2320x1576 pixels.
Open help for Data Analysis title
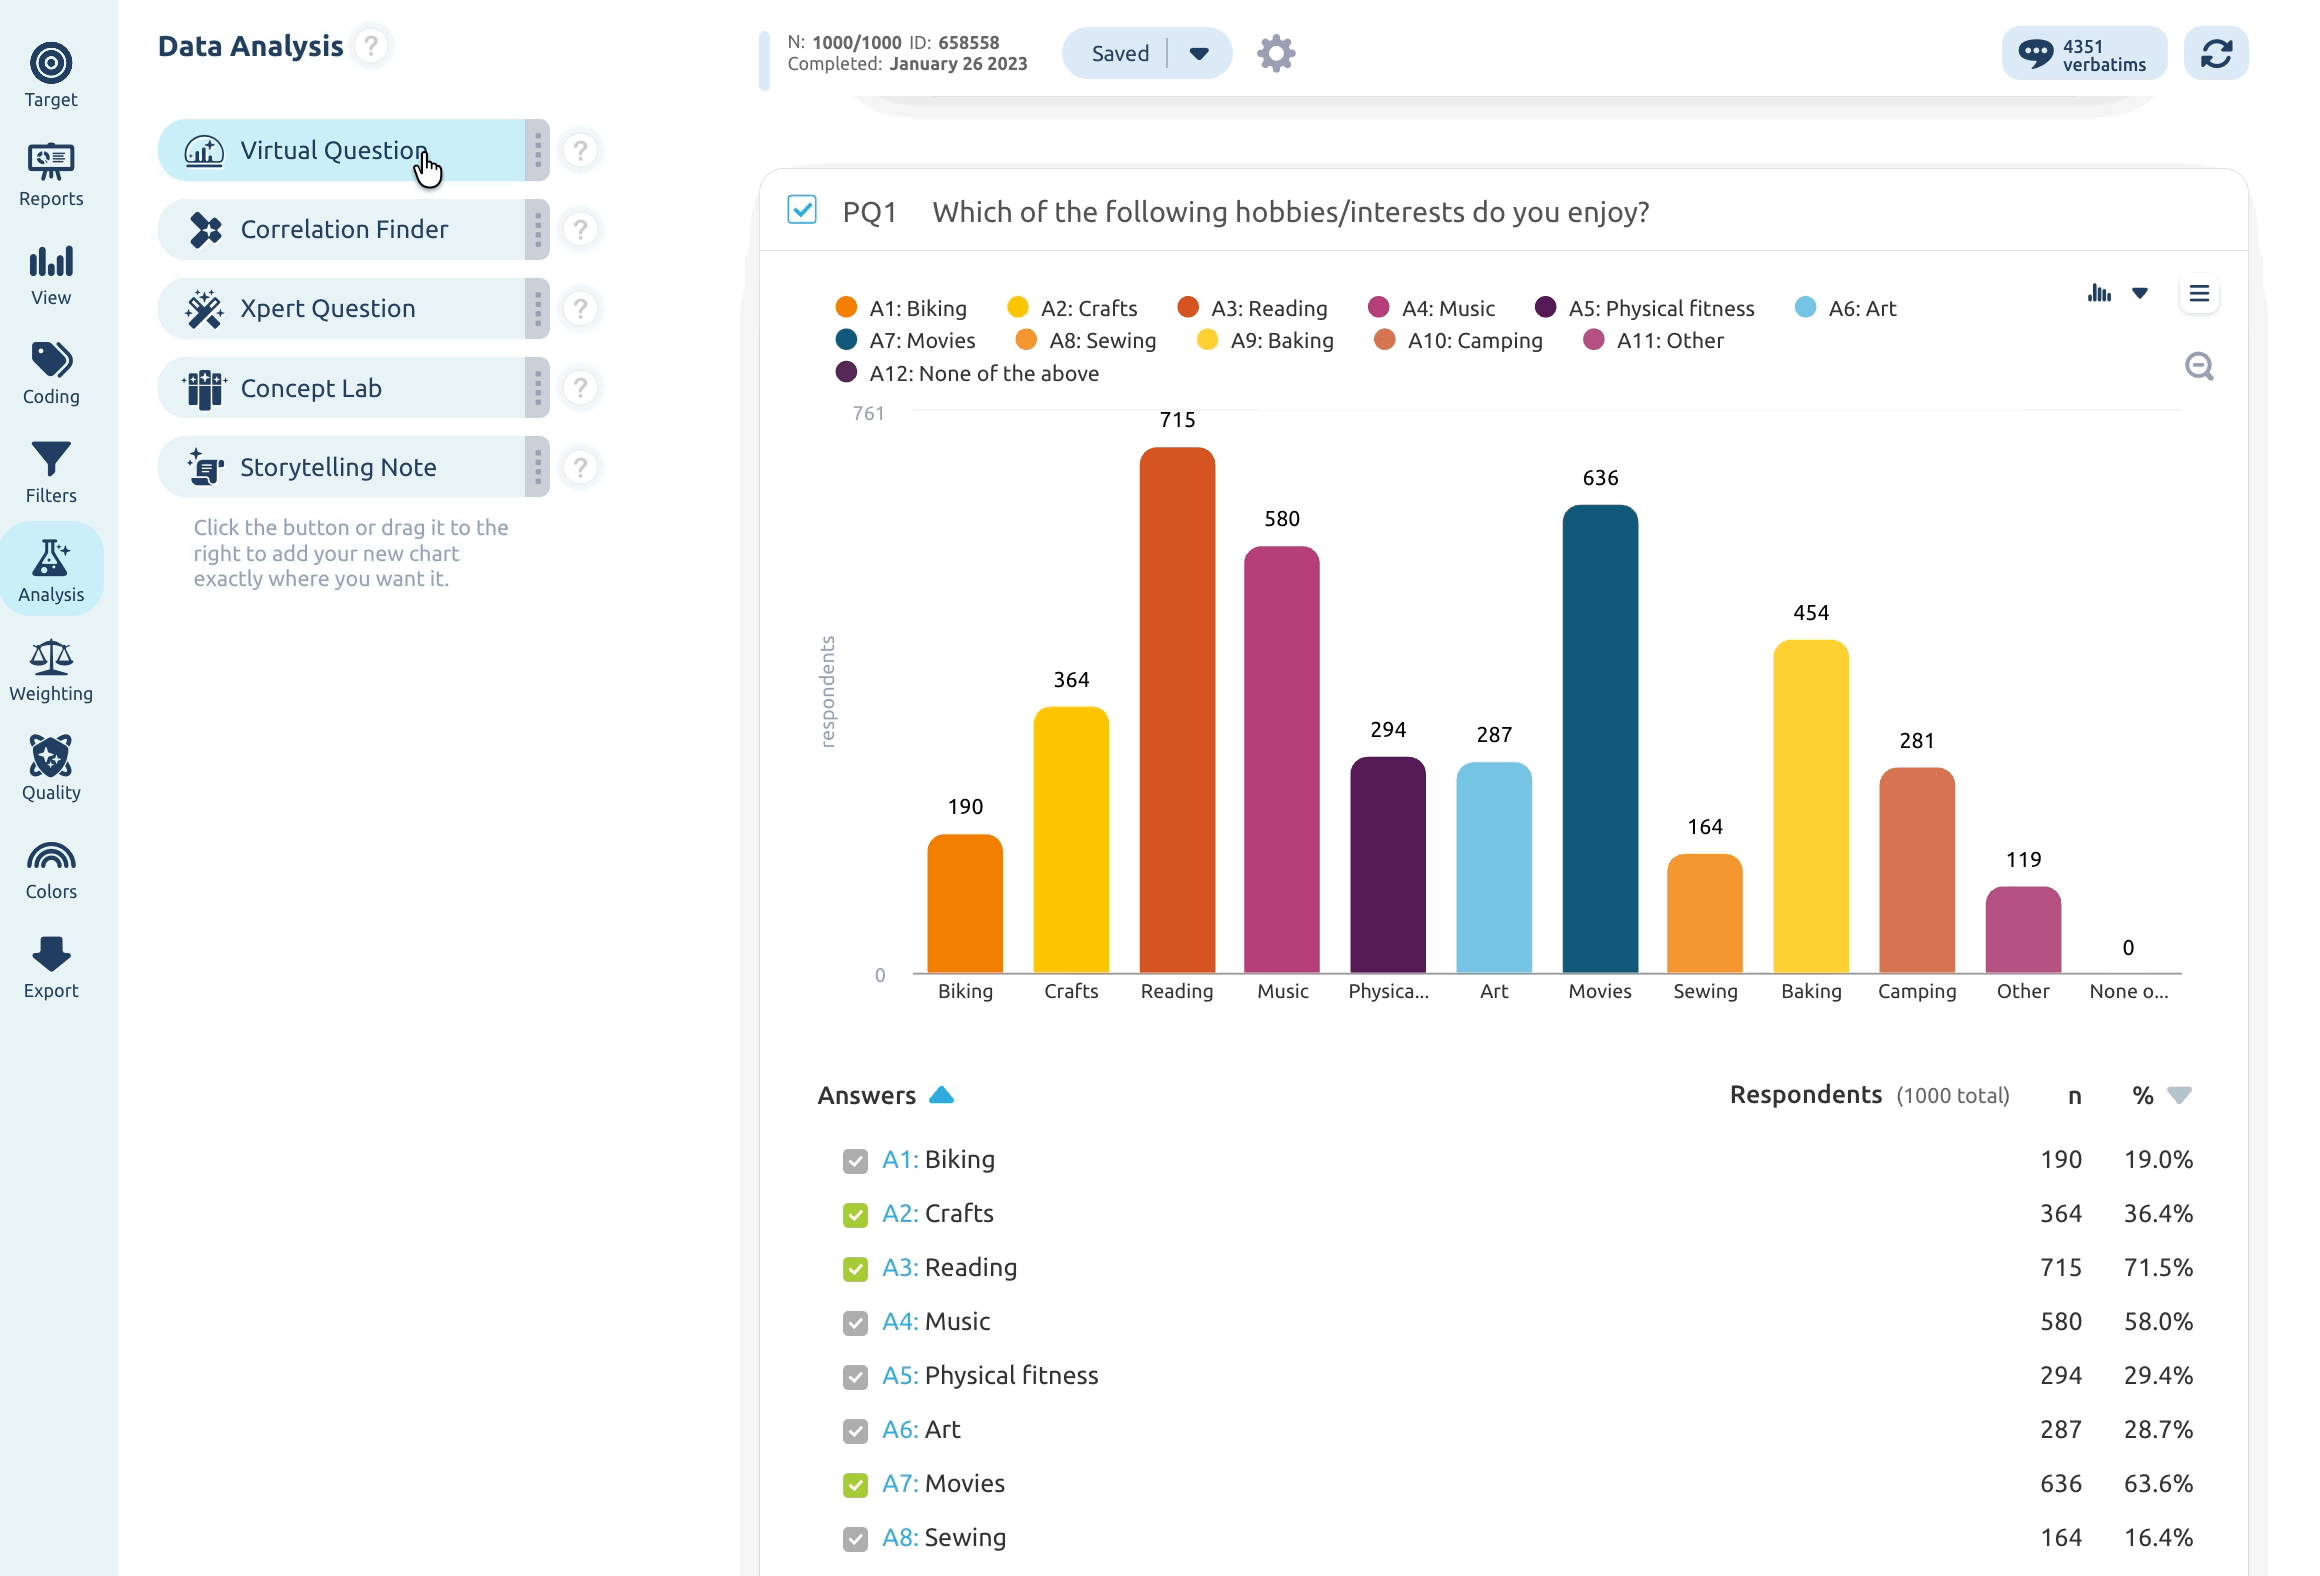coord(371,46)
